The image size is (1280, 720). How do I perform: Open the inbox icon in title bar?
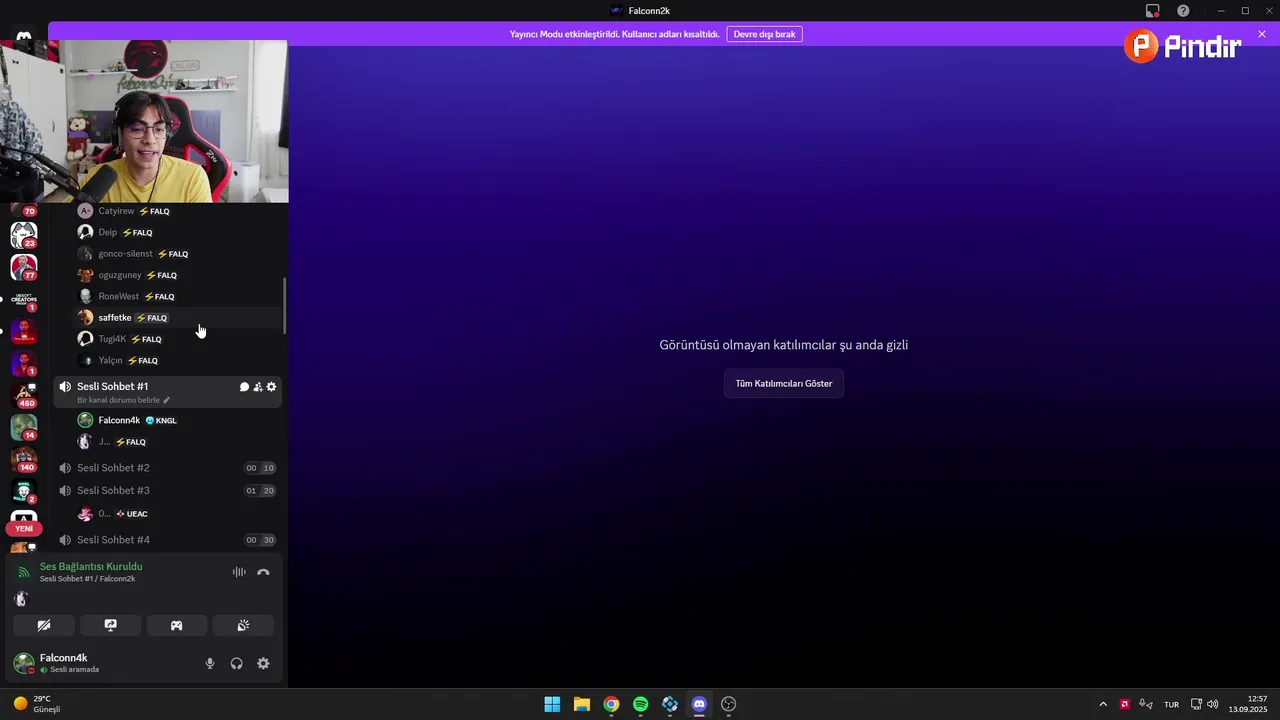pyautogui.click(x=1153, y=11)
